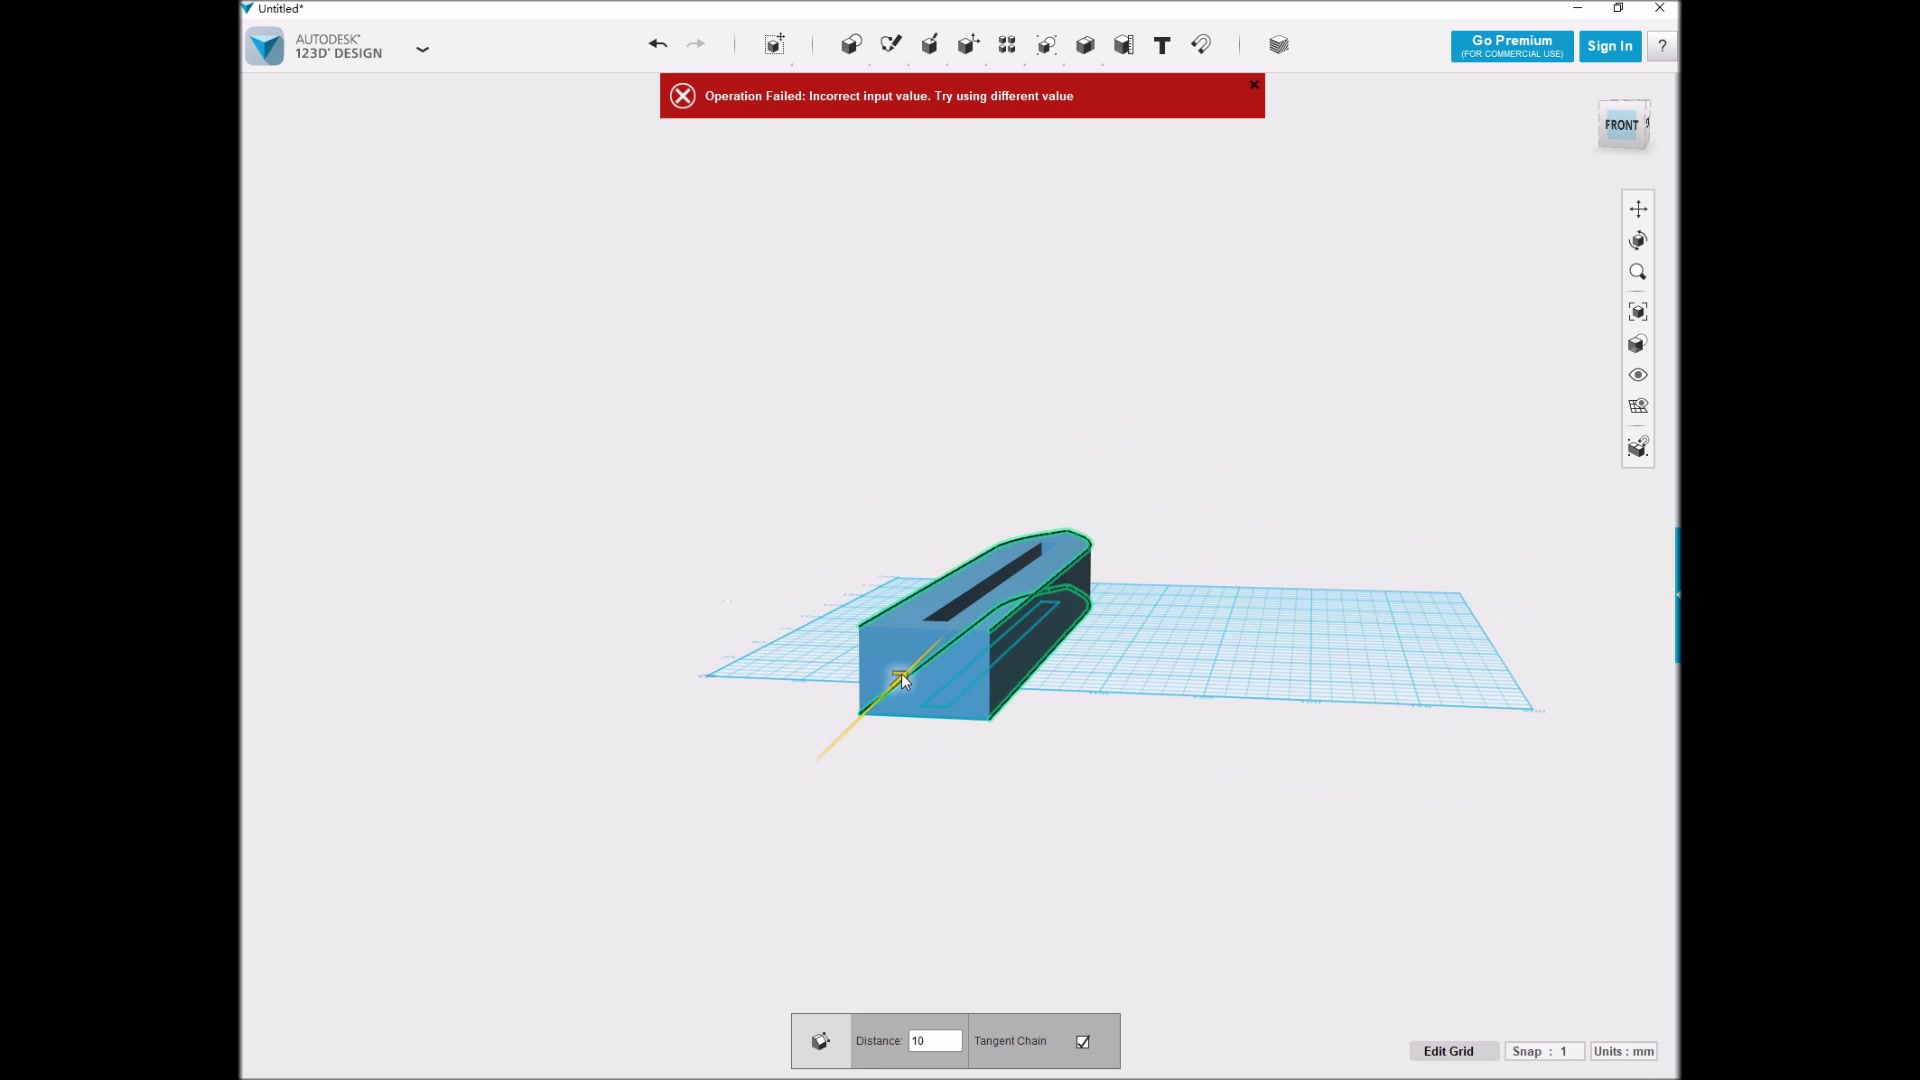Open the Units: mm selector
The width and height of the screenshot is (1920, 1080).
(x=1624, y=1051)
